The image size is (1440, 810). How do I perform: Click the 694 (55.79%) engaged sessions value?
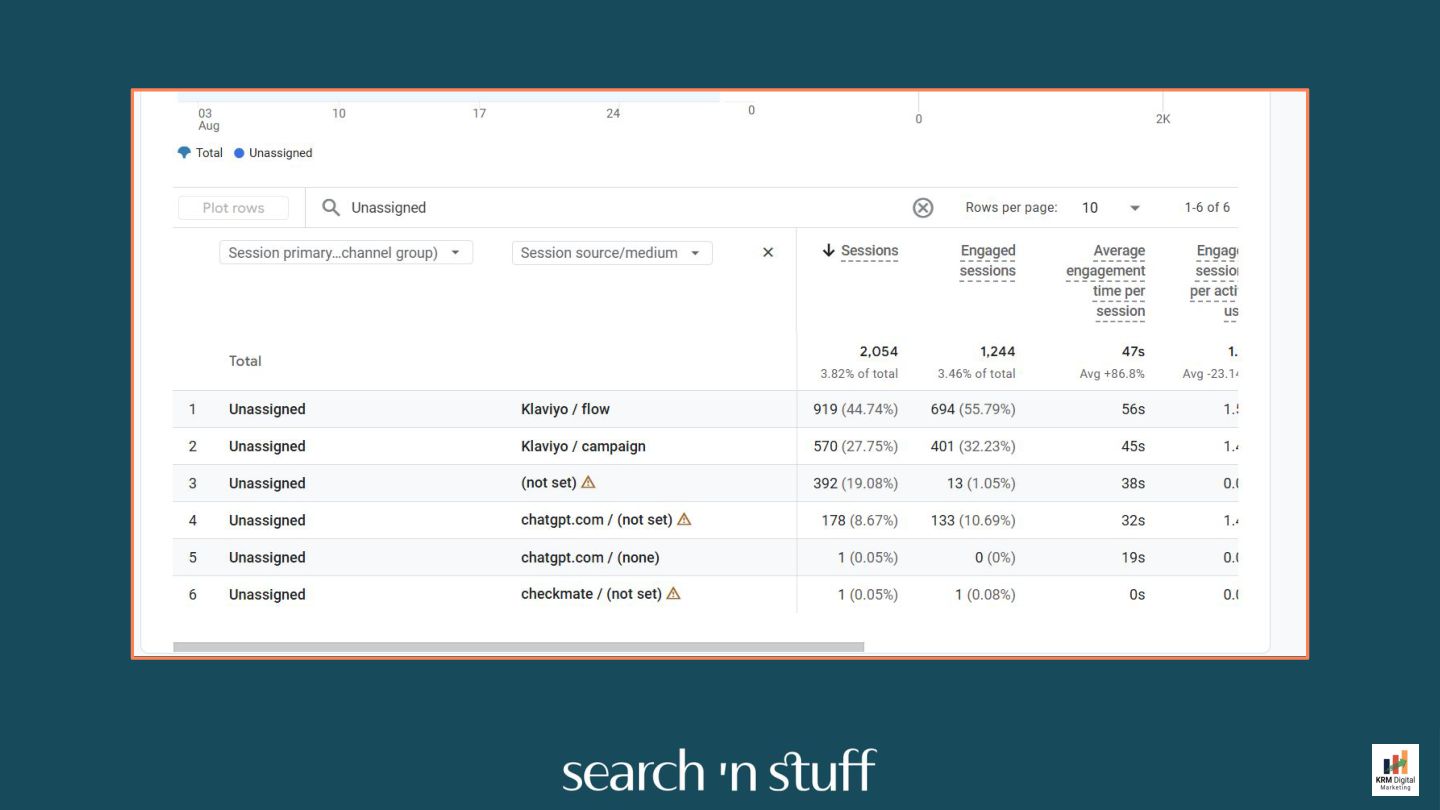(x=973, y=409)
